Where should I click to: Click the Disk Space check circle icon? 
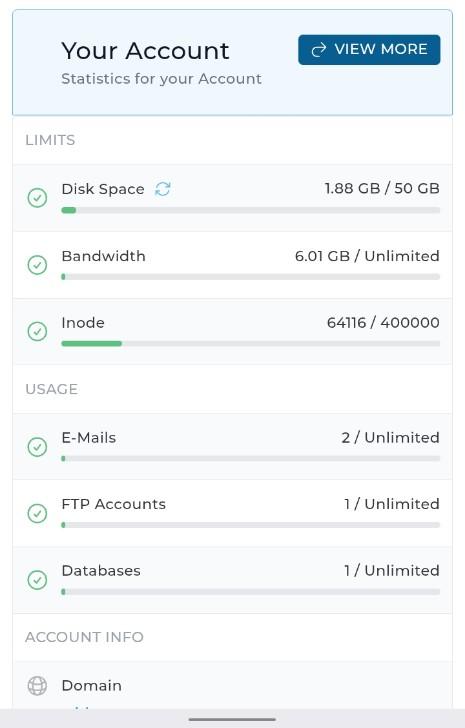[x=37, y=198]
